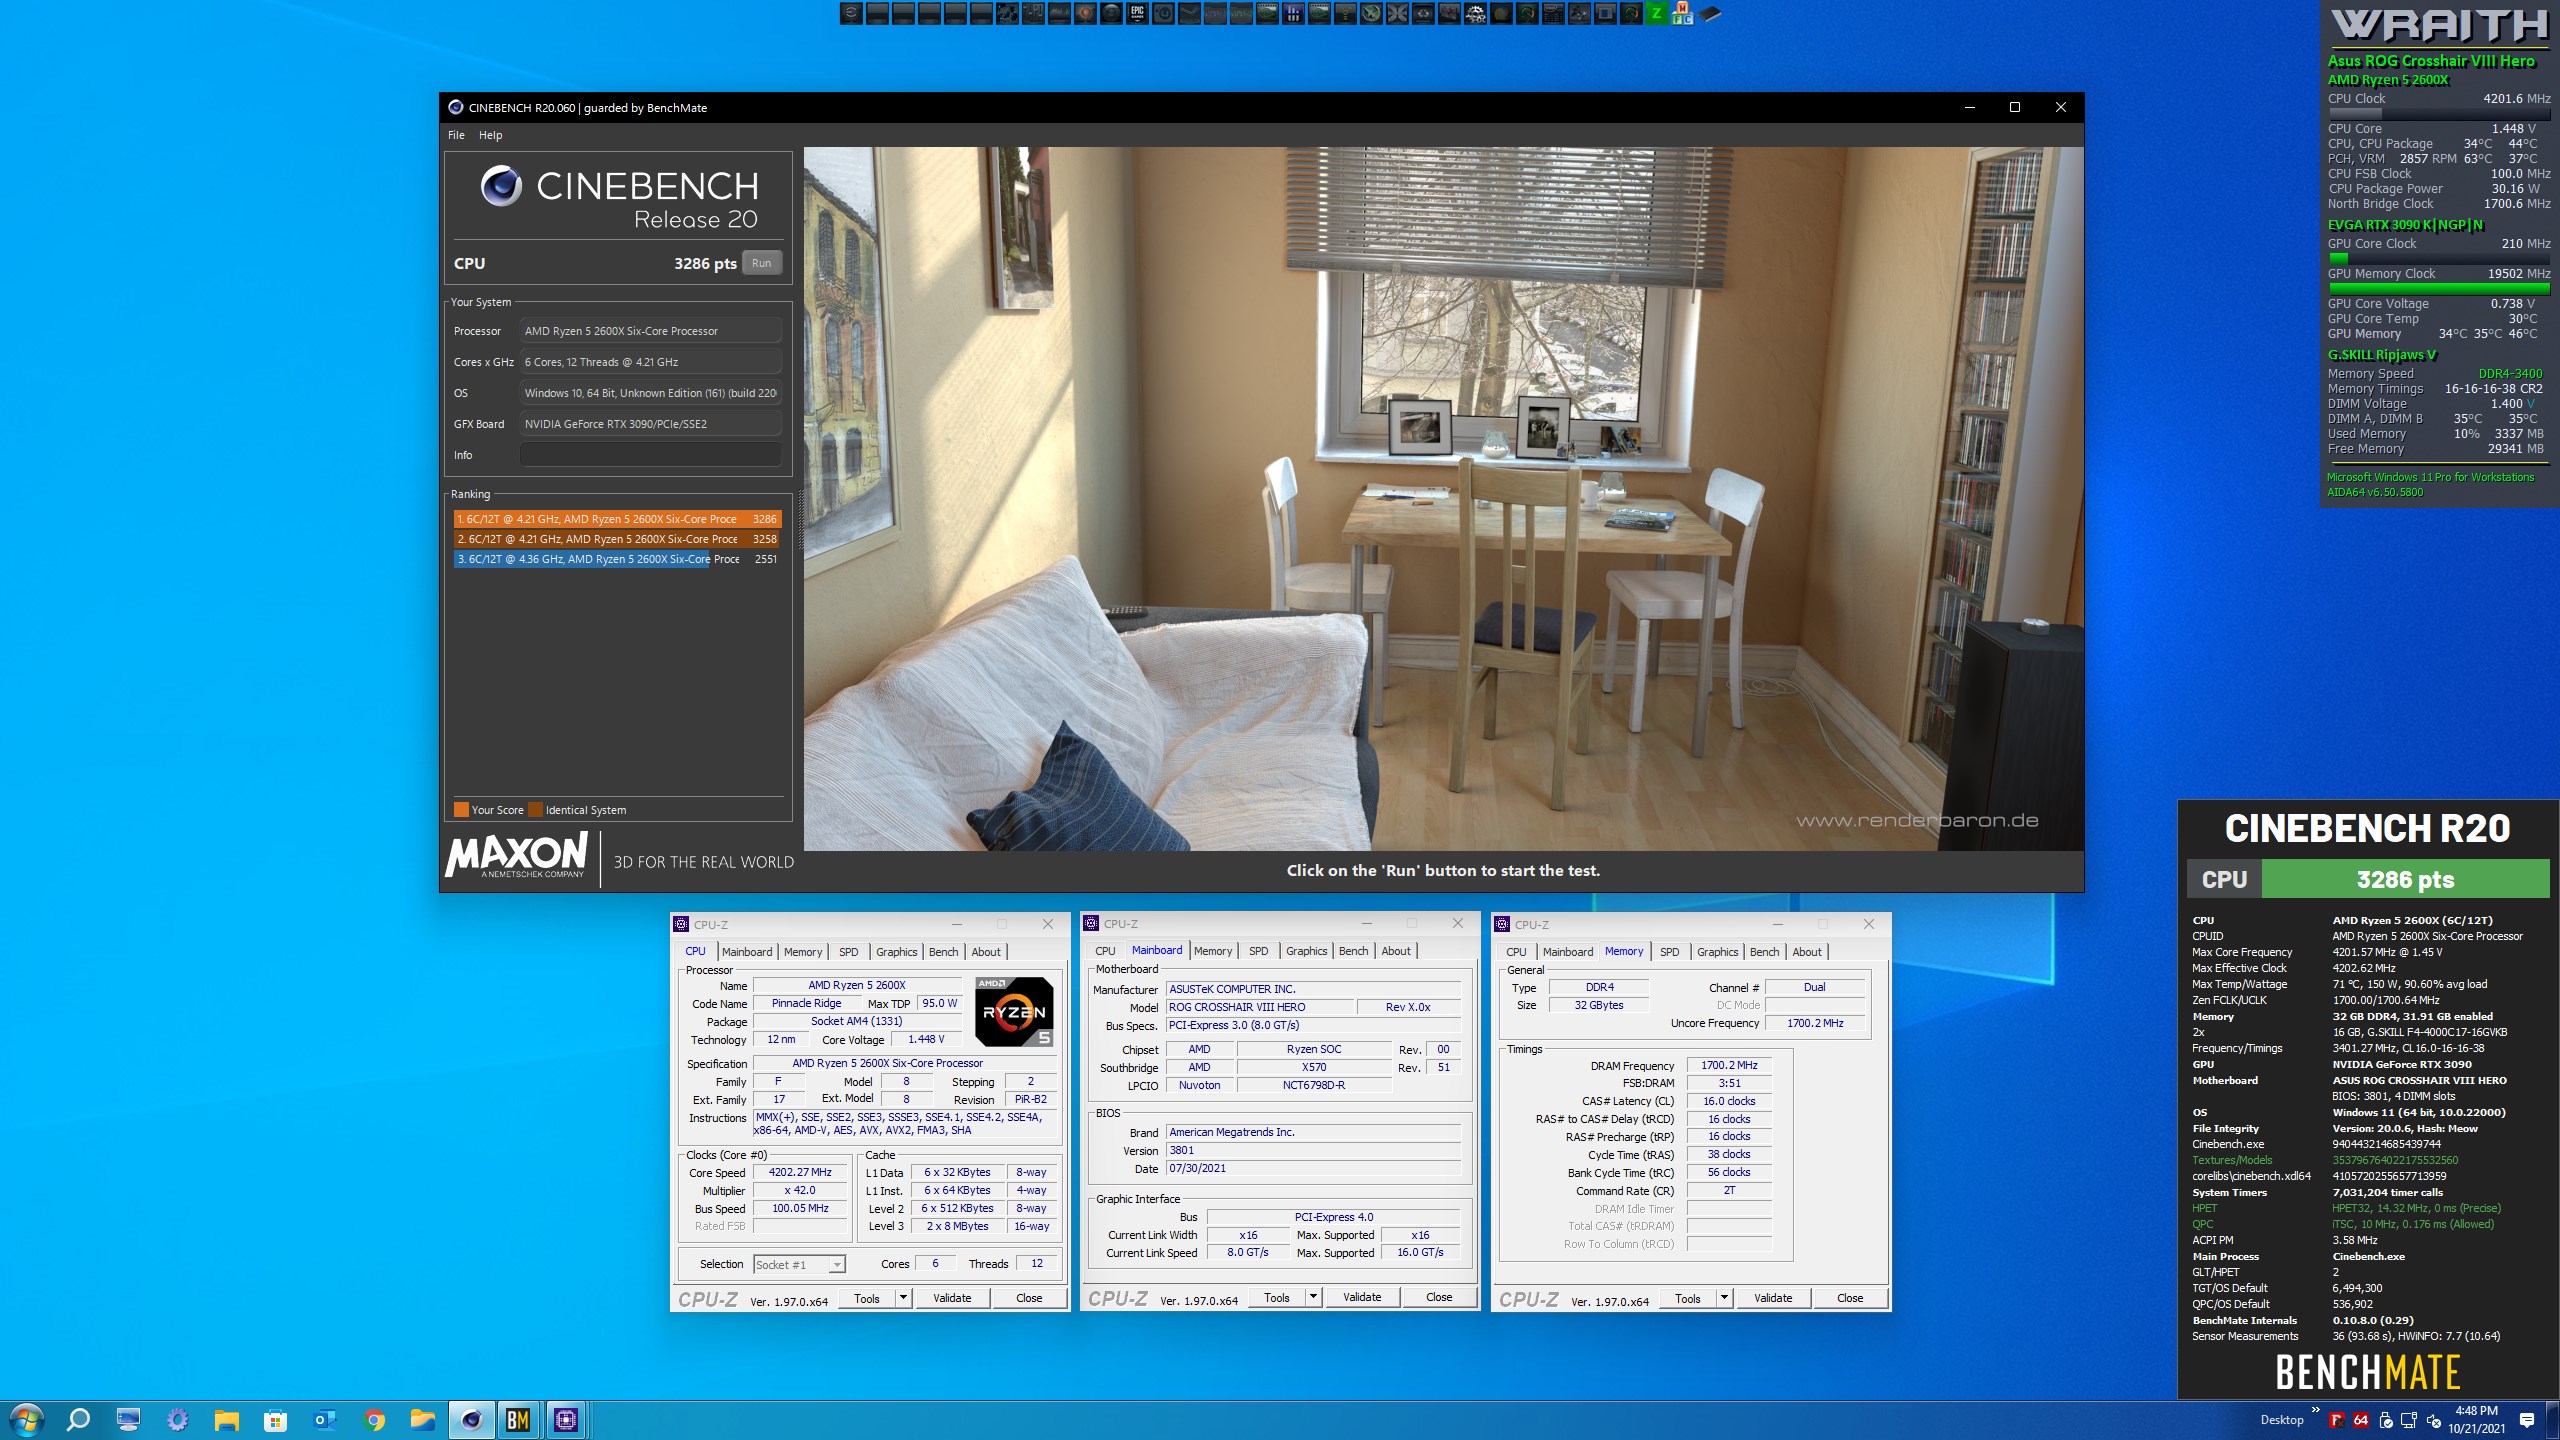This screenshot has height=1440, width=2560.
Task: Open the Windows Start orb
Action: point(26,1420)
